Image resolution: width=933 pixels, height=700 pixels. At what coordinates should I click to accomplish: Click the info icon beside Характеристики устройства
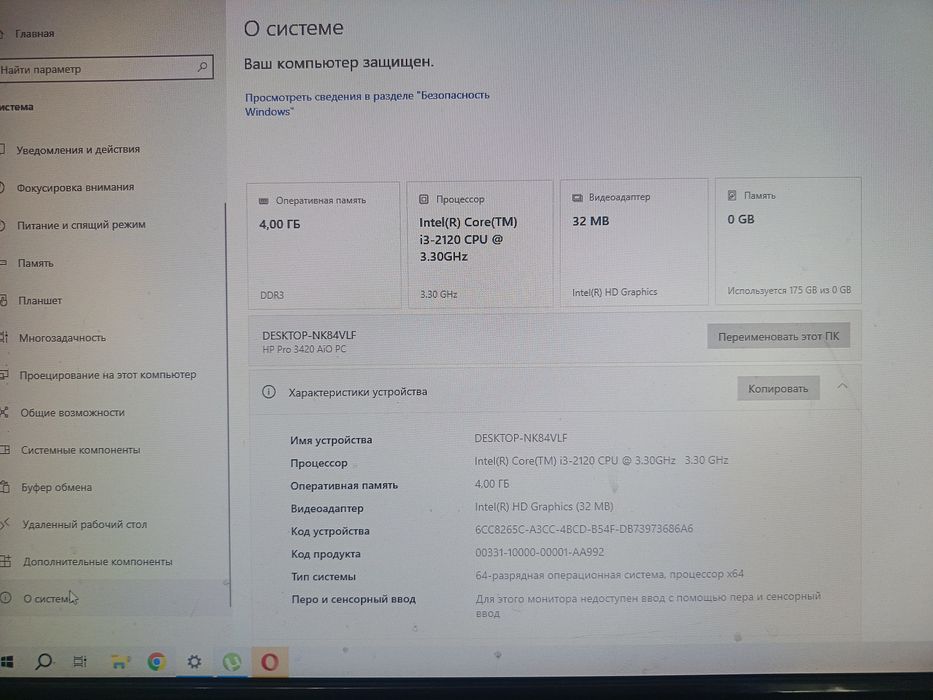[x=269, y=392]
